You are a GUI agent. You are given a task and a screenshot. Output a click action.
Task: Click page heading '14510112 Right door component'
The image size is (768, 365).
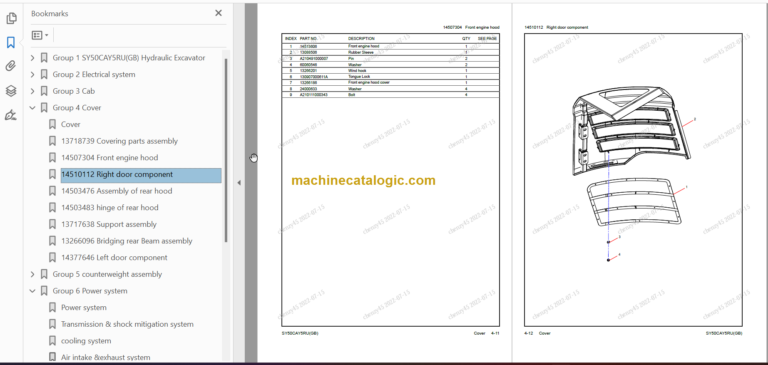[x=556, y=27]
